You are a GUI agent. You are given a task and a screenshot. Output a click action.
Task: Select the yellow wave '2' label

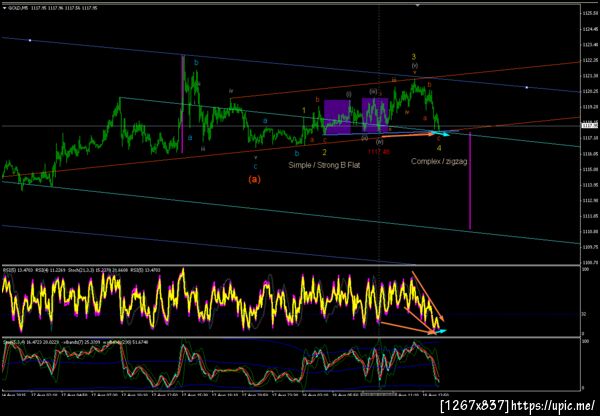[324, 152]
